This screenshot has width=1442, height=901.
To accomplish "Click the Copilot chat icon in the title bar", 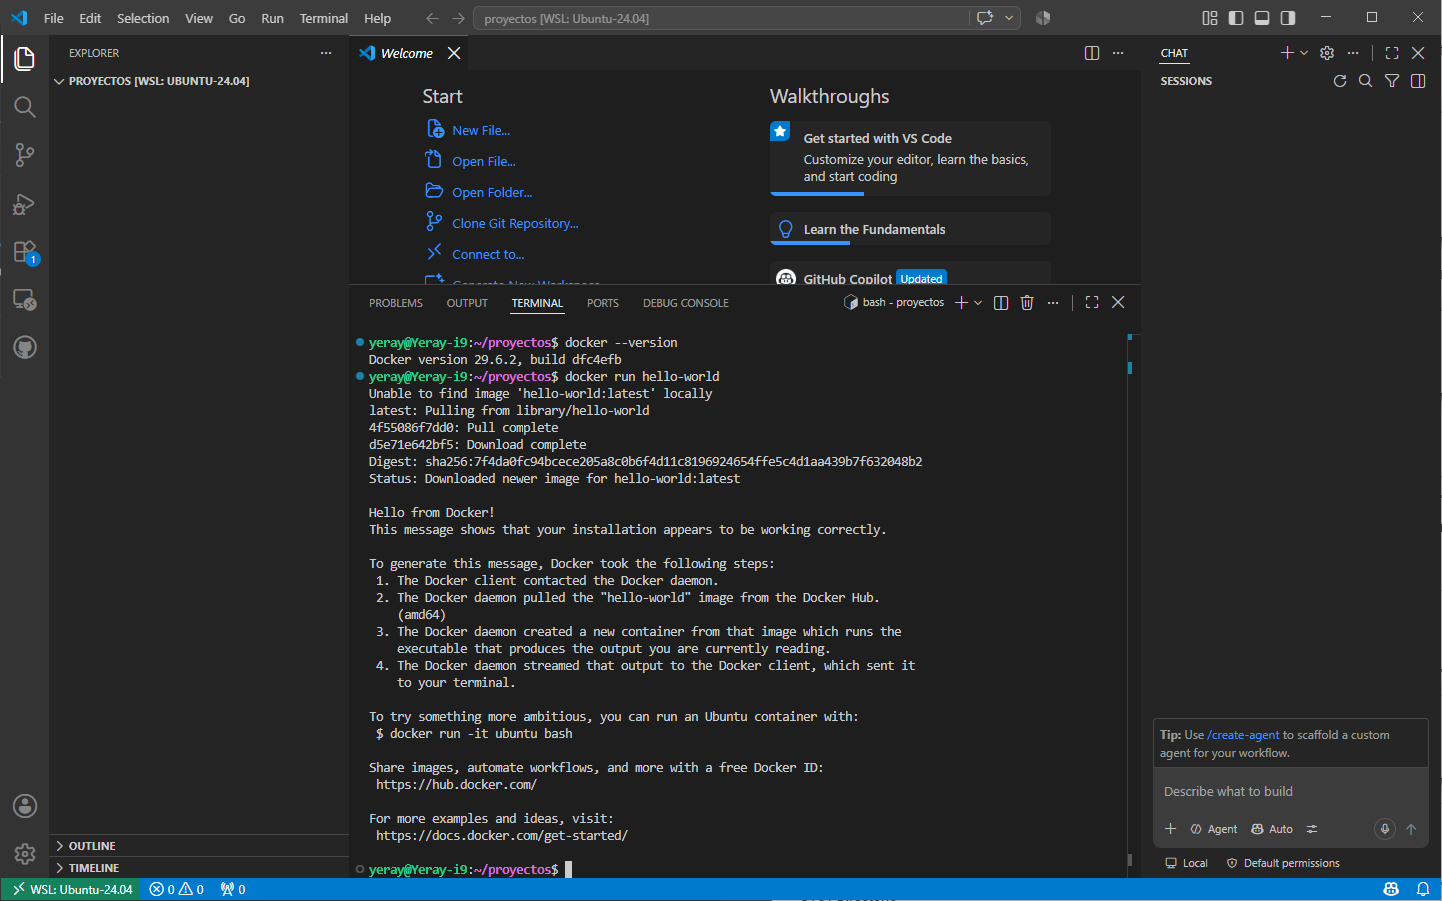I will click(x=985, y=18).
